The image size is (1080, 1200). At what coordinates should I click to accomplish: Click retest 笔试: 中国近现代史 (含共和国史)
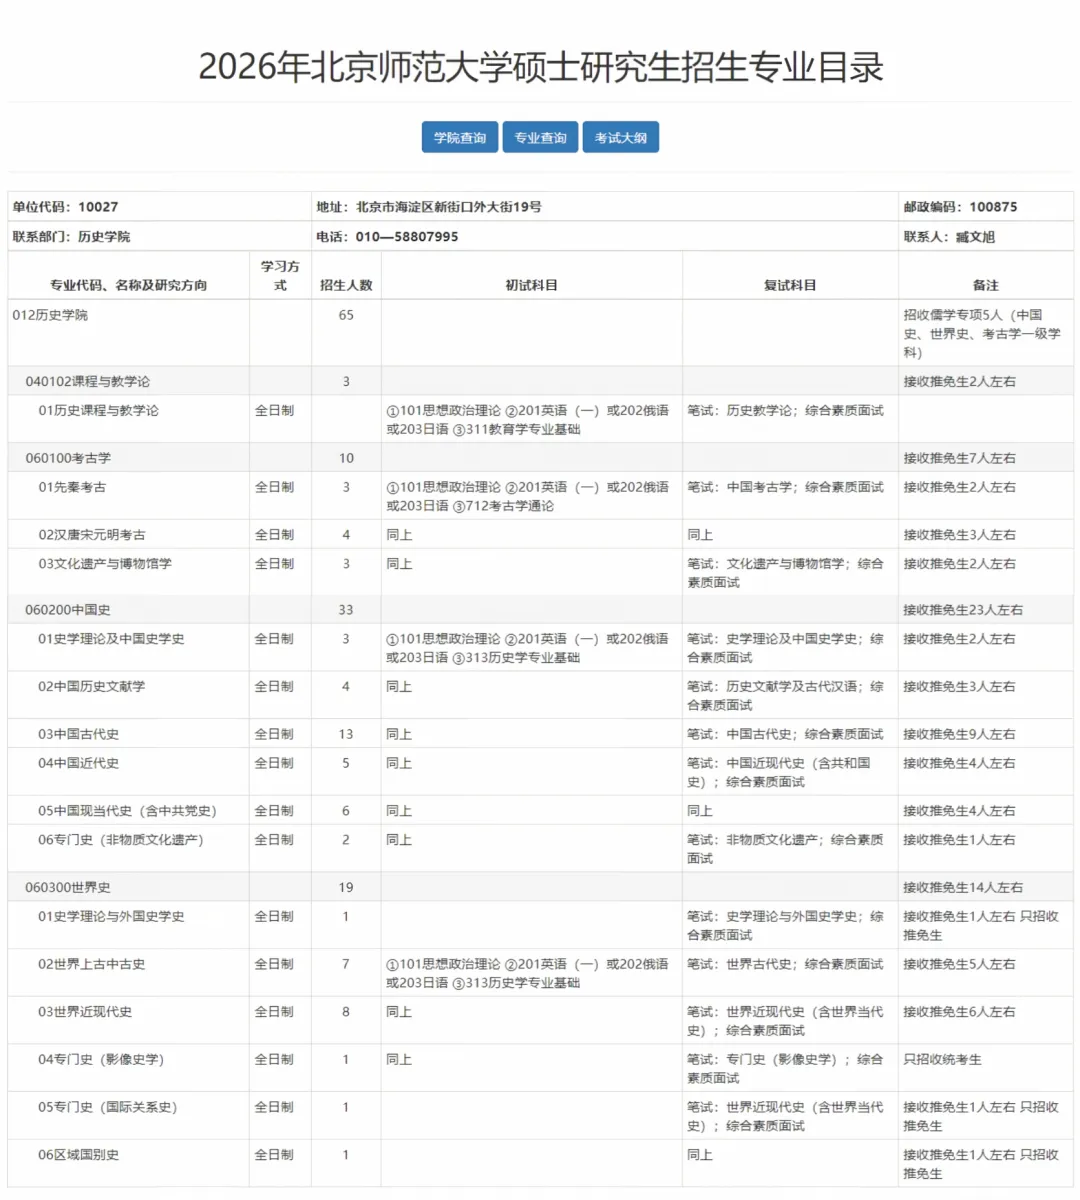(x=779, y=772)
